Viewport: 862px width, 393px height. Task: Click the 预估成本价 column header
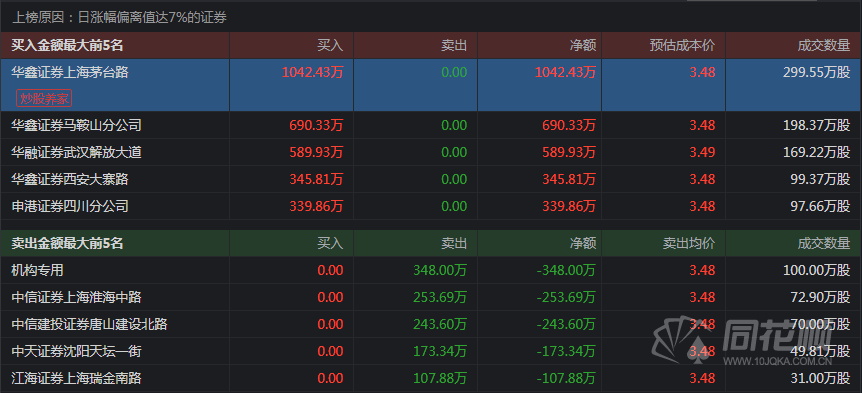pos(682,46)
